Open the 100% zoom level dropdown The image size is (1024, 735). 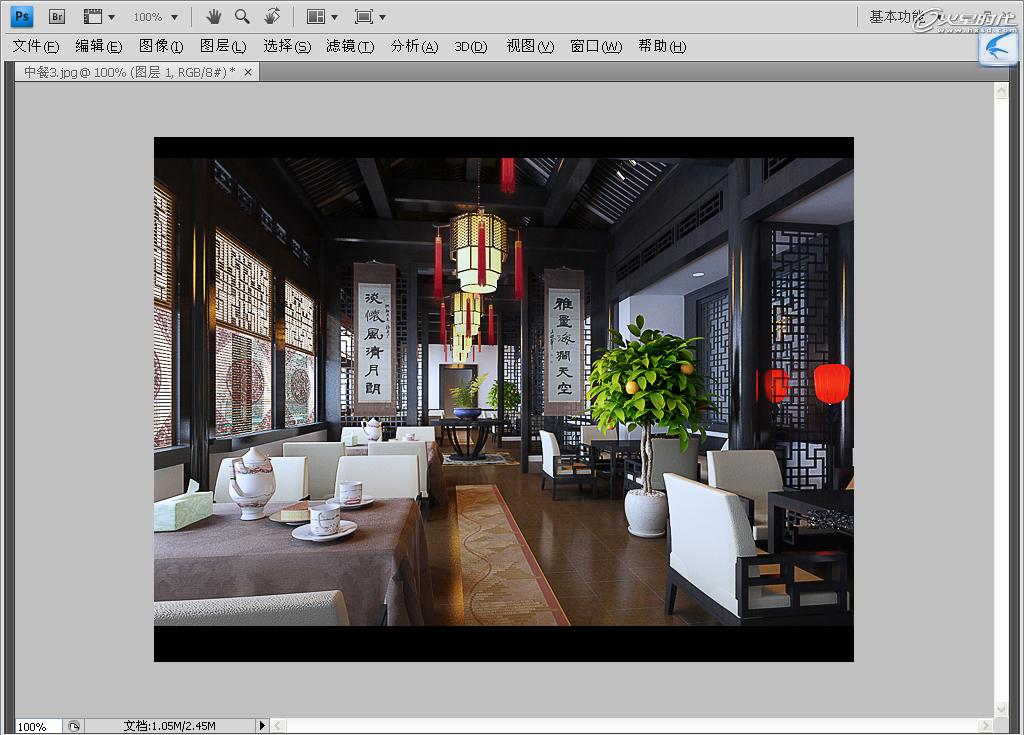pos(156,17)
